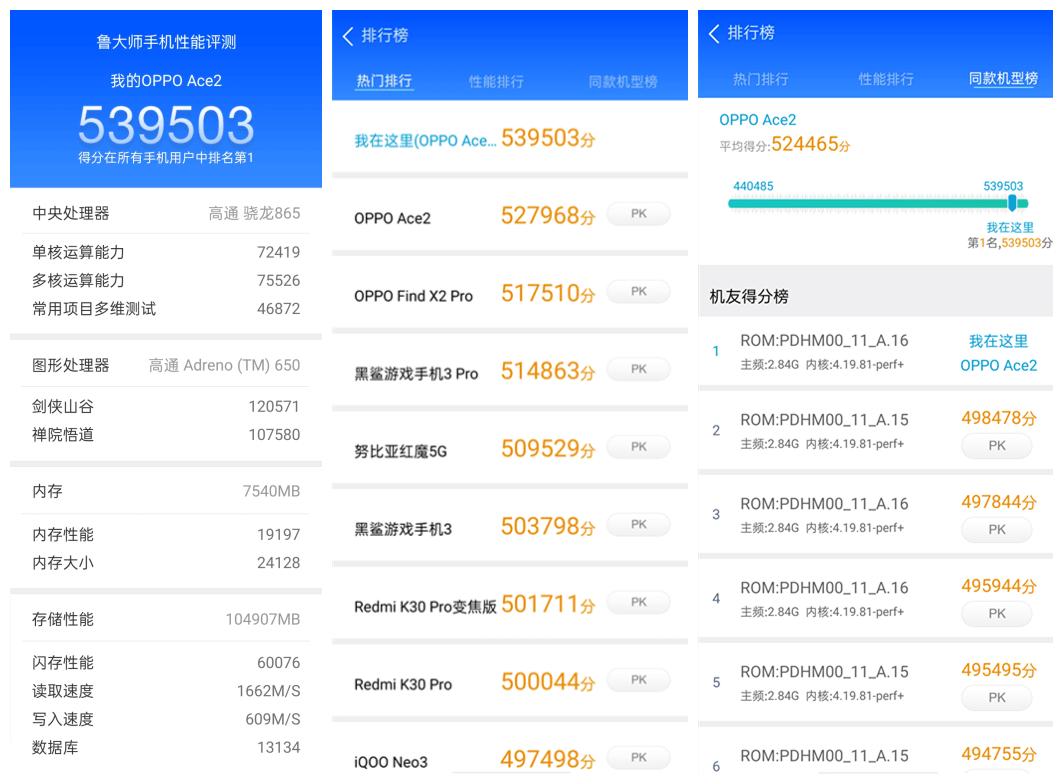Click the PK icon next to 努比亚红魔5G

coord(637,446)
